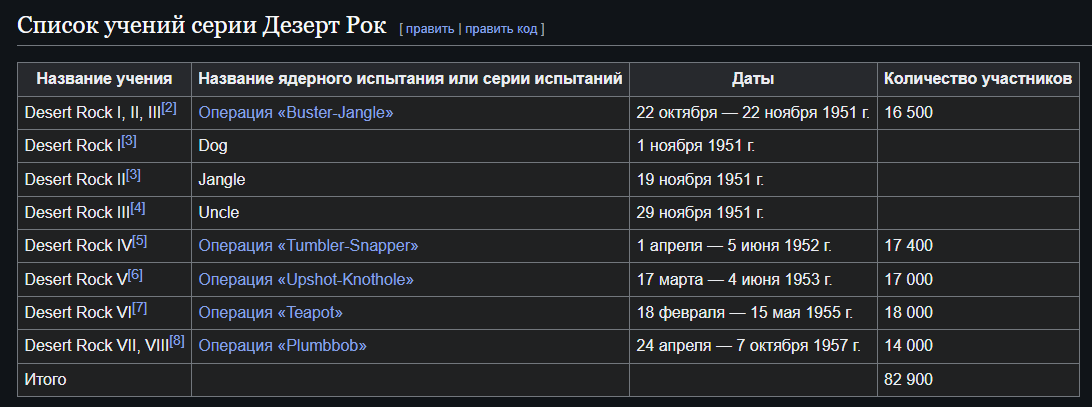Open footnote [4] for Desert Rock III
This screenshot has height=407, width=1092.
[x=138, y=208]
